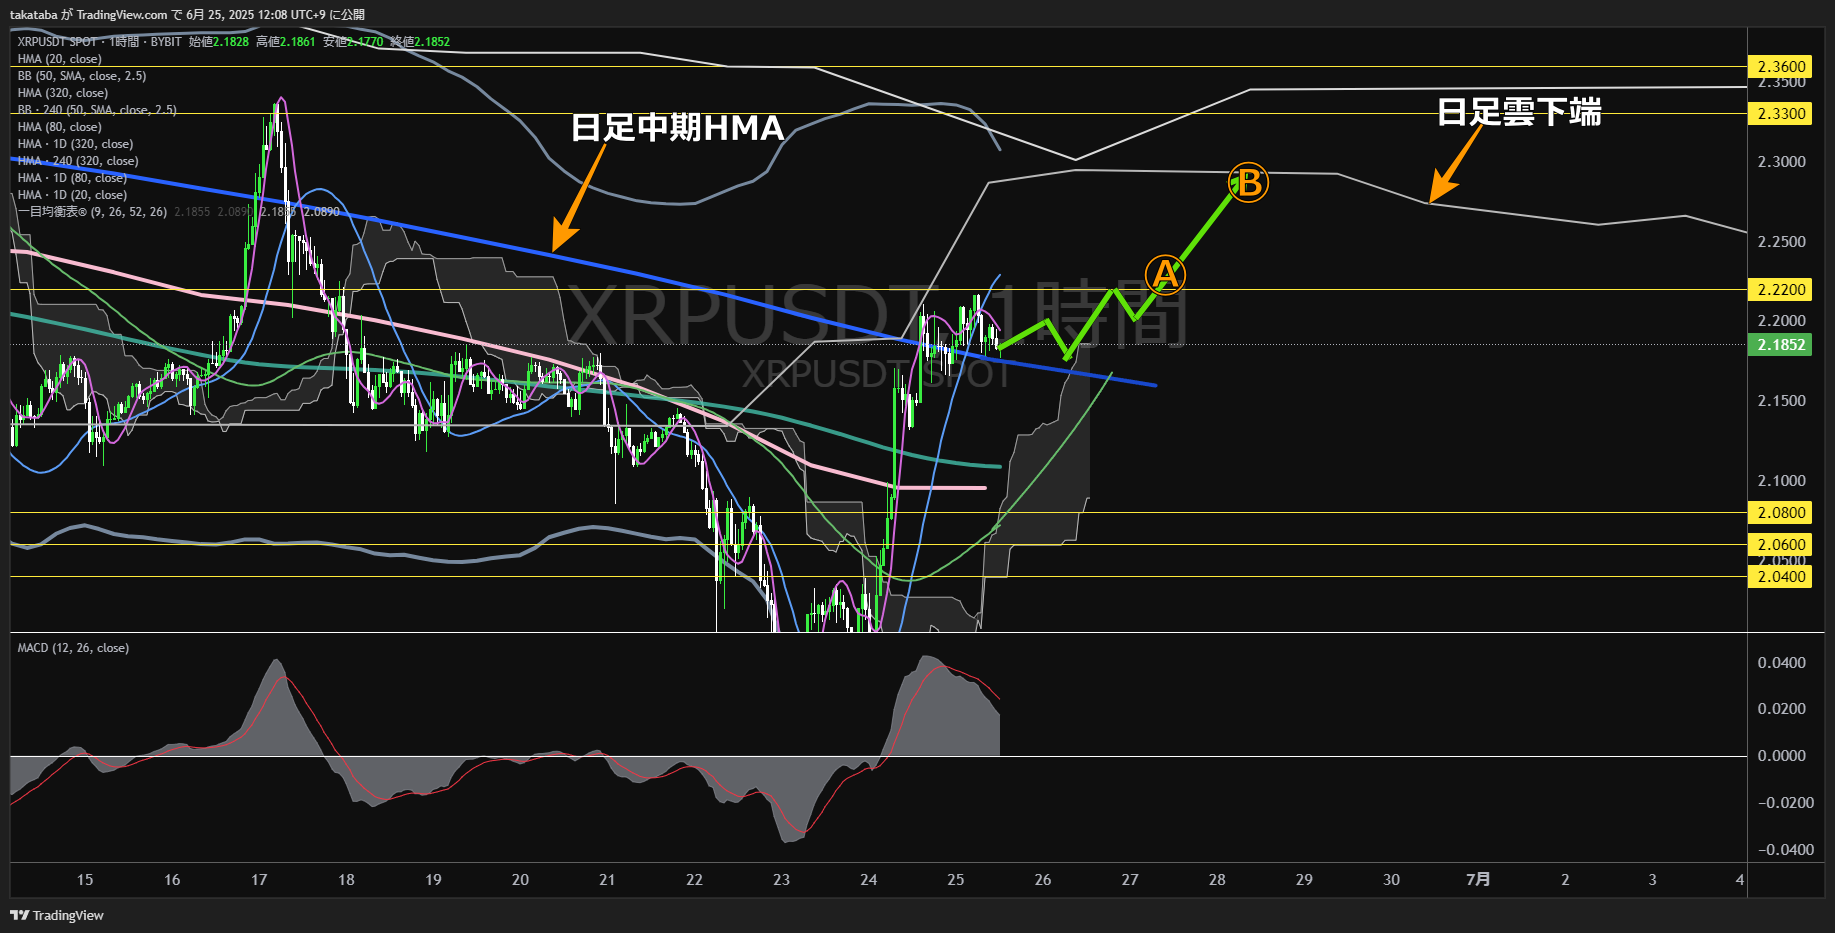Click the TradingView logo at bottom left
This screenshot has width=1835, height=933.
(x=57, y=915)
